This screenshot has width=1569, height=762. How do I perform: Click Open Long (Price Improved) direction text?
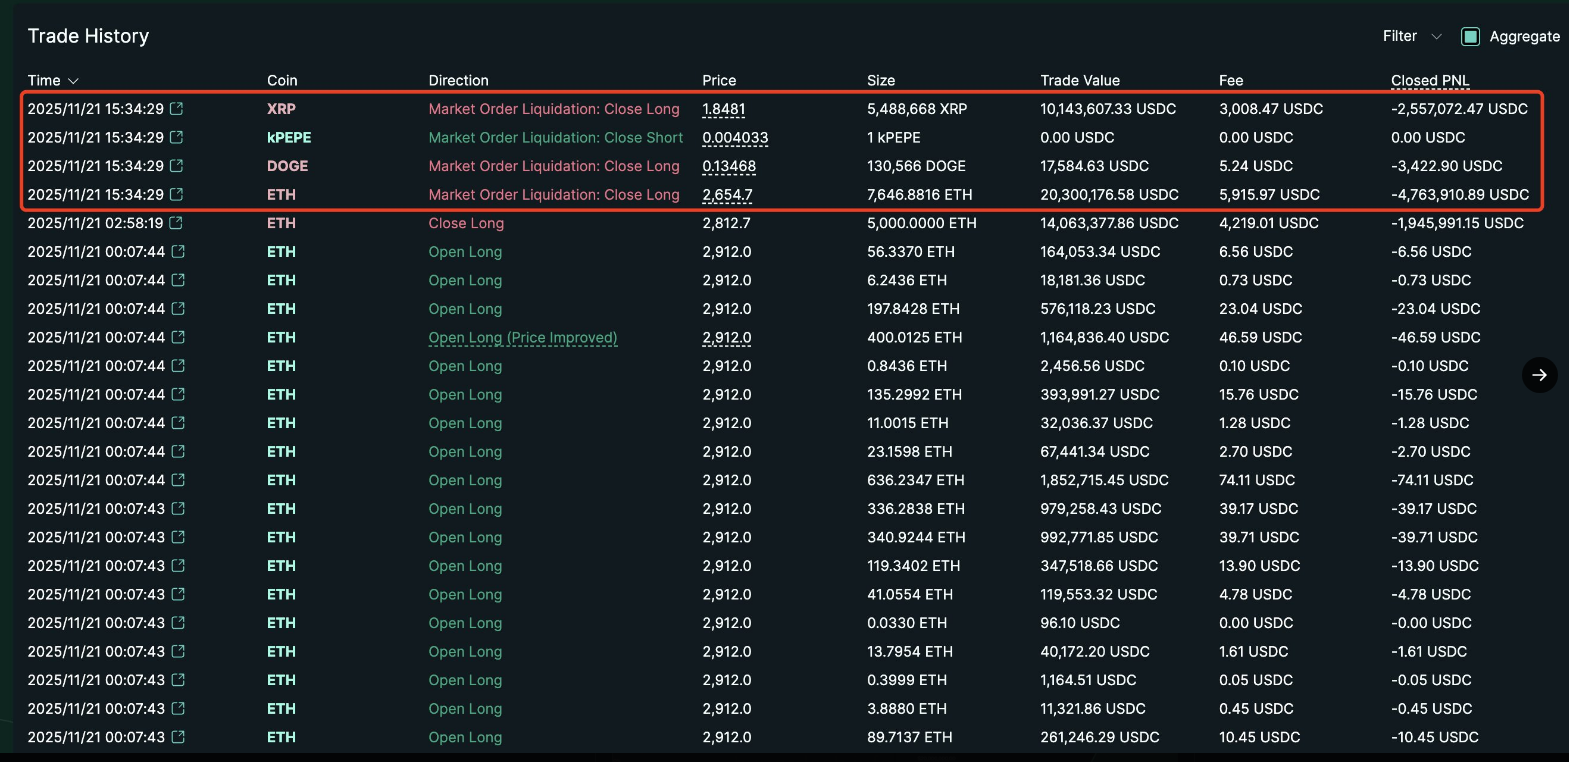click(523, 338)
